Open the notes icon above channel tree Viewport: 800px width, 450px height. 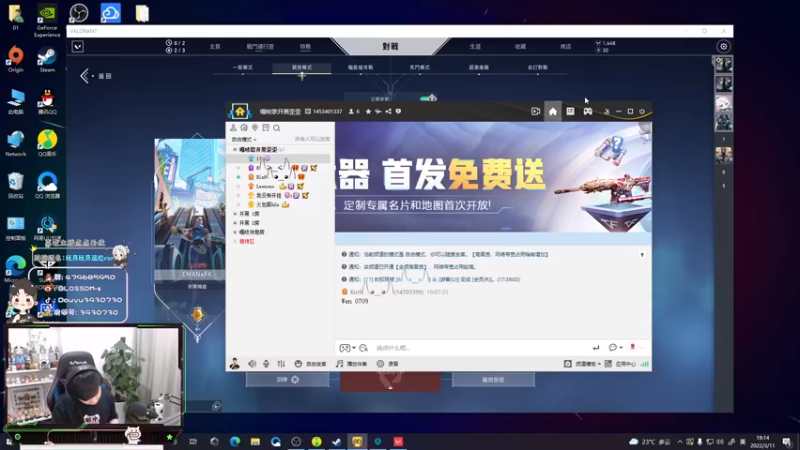pos(266,128)
